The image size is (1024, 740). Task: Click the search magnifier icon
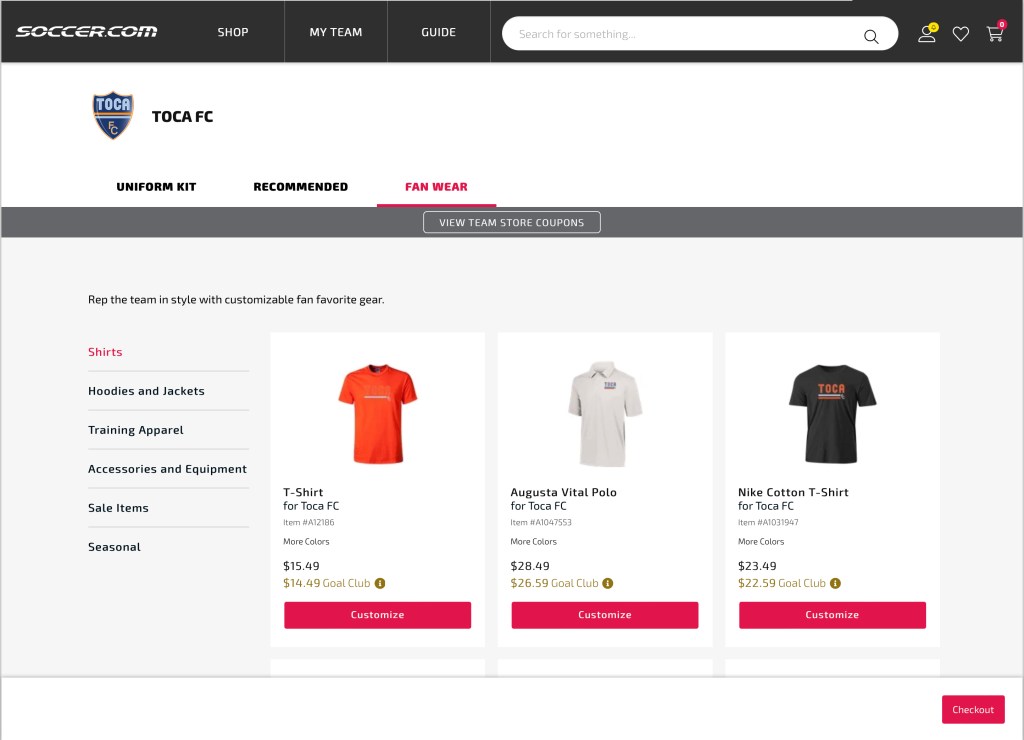coord(871,37)
